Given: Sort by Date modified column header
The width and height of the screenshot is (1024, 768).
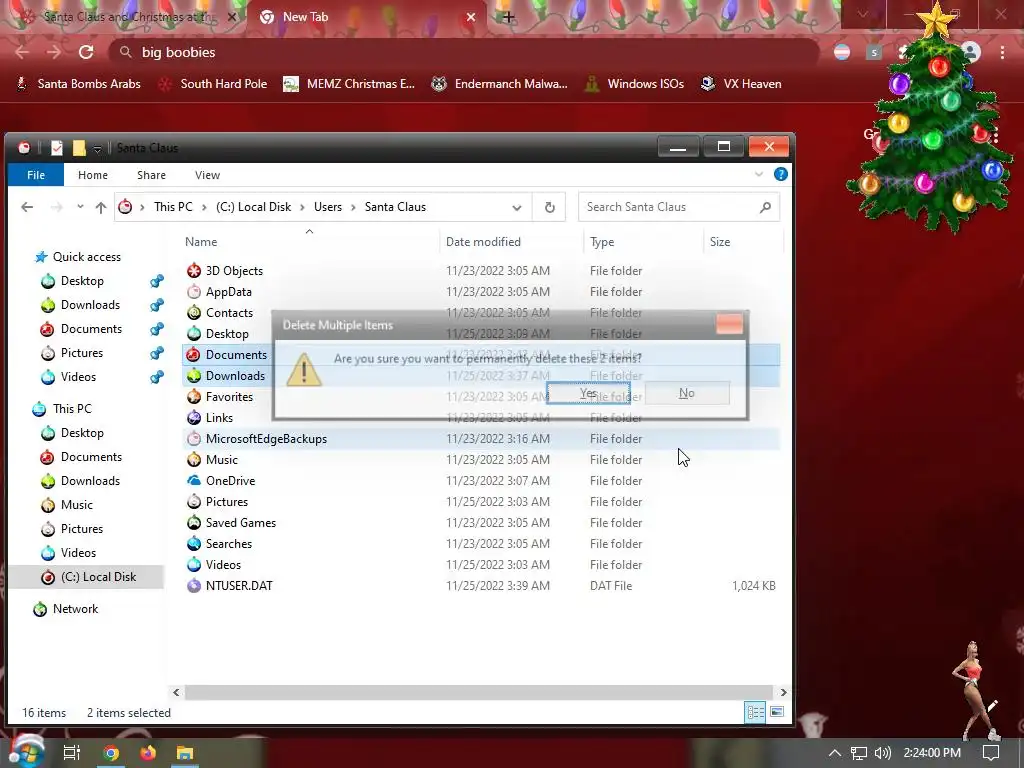Looking at the screenshot, I should [x=483, y=242].
